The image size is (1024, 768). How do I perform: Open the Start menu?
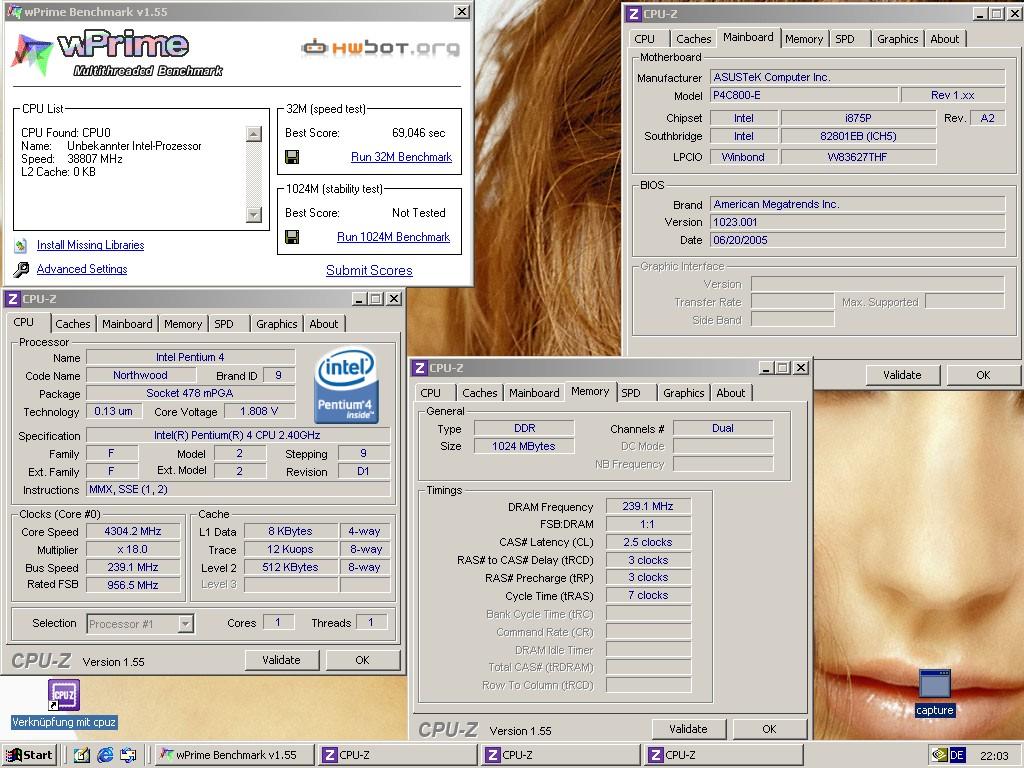click(29, 755)
